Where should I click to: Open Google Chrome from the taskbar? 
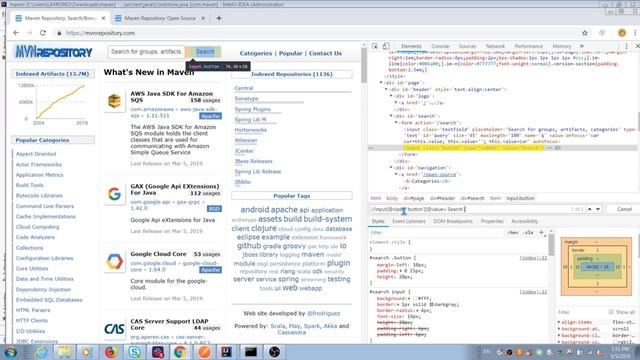180,352
